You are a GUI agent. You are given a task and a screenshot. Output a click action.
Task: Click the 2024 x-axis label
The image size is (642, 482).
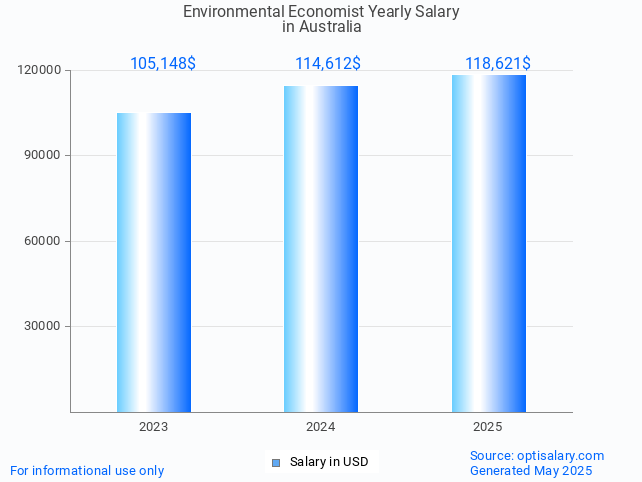pyautogui.click(x=320, y=427)
